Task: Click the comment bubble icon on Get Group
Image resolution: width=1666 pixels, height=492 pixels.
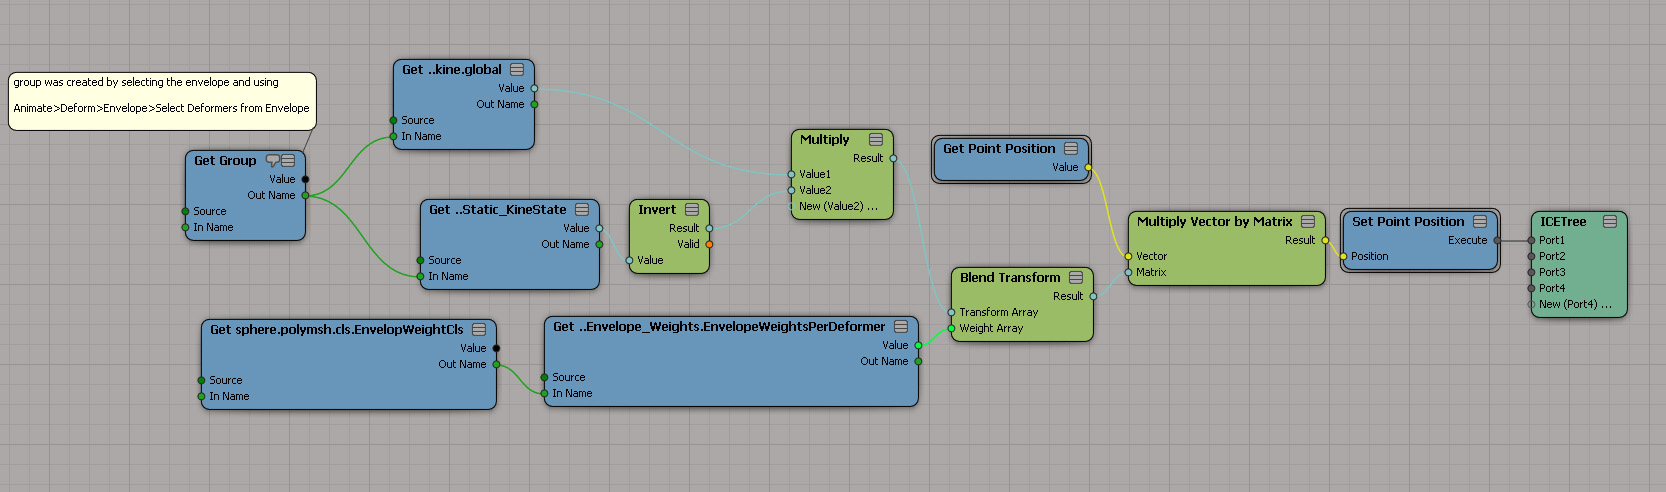Action: [272, 160]
